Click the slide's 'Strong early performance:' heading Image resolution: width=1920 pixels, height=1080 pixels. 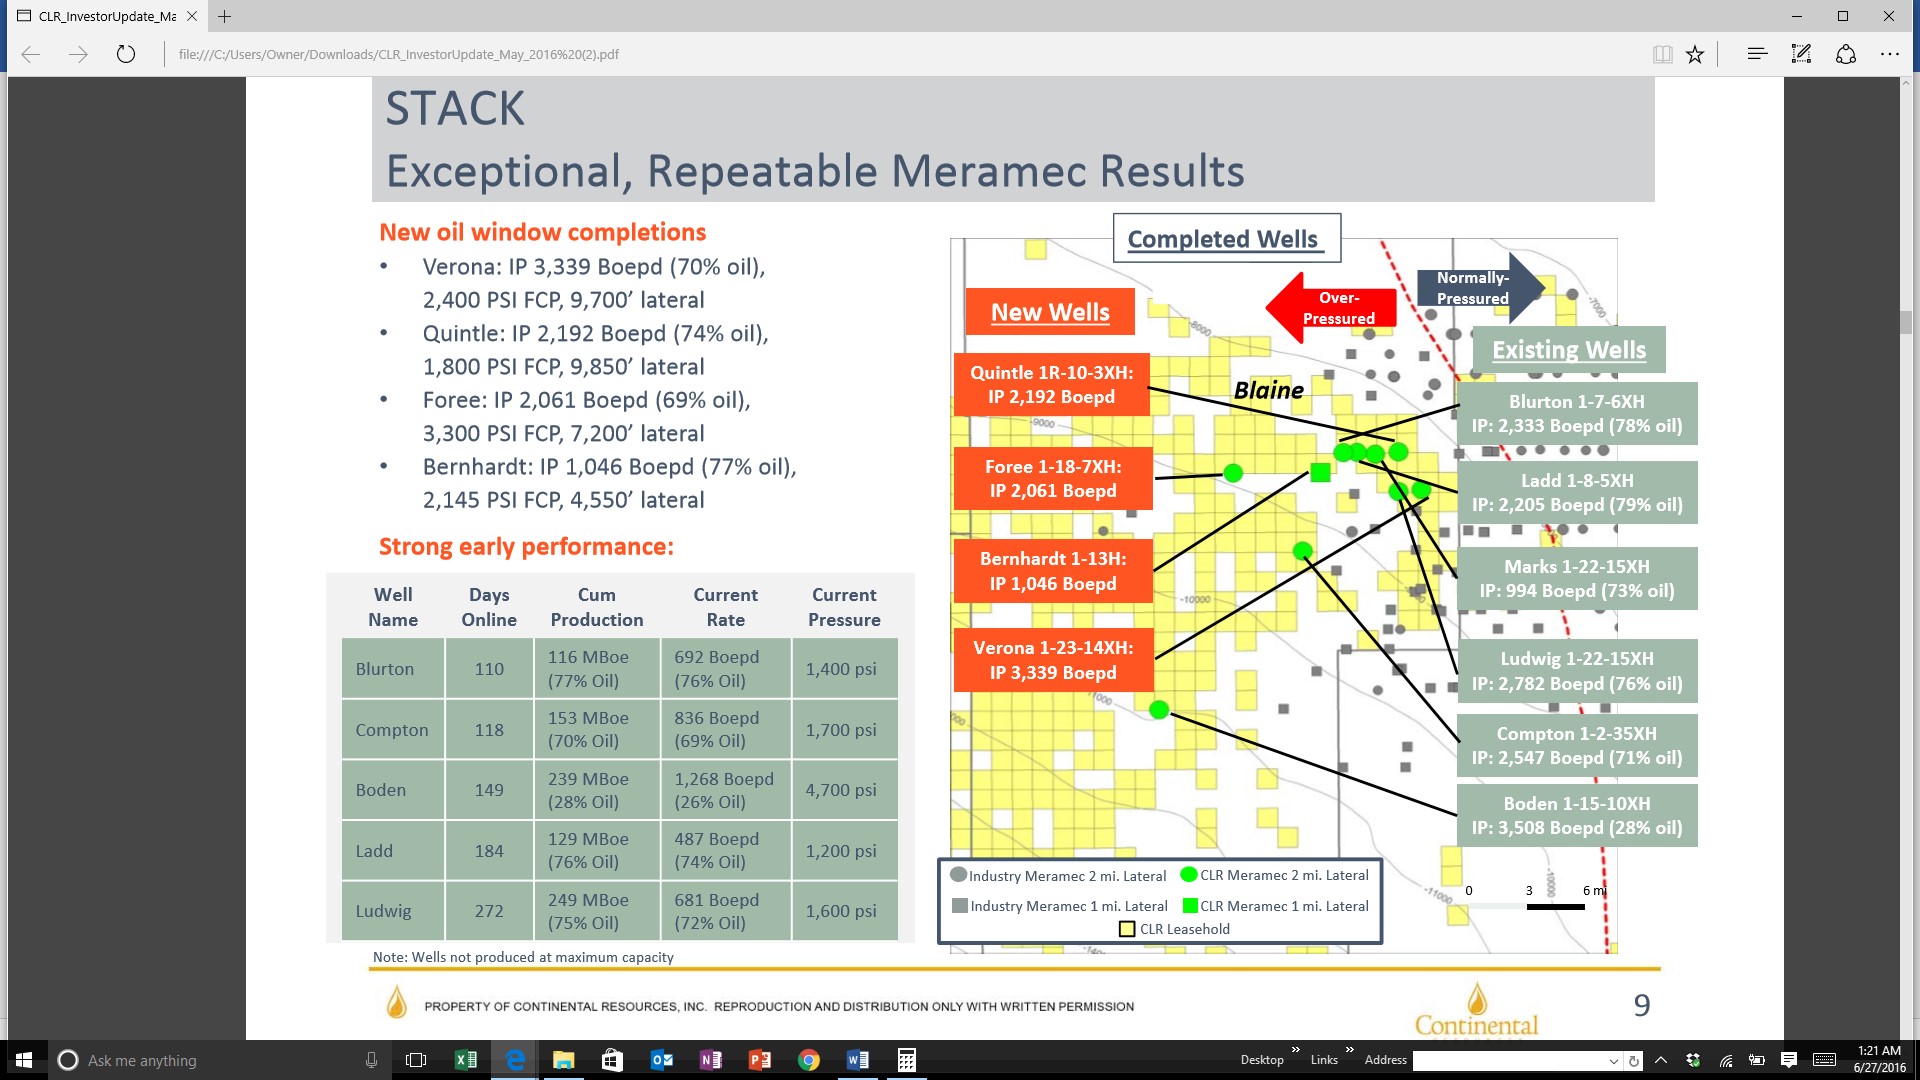(x=526, y=547)
